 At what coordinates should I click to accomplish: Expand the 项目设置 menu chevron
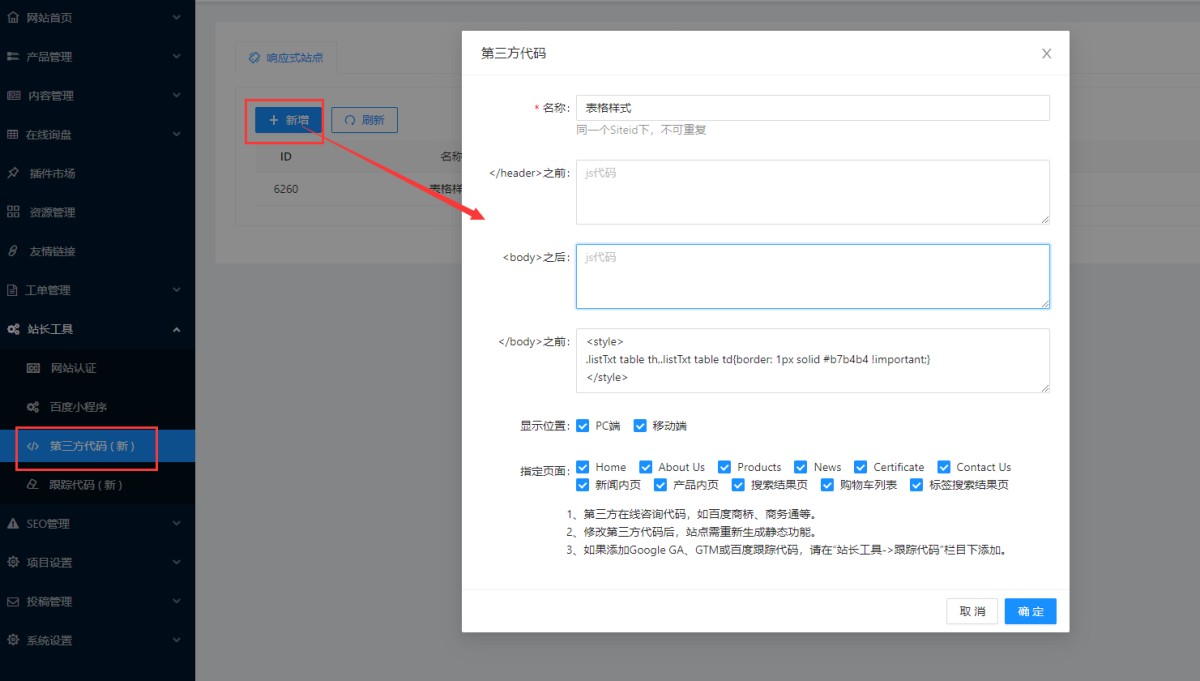click(x=176, y=562)
